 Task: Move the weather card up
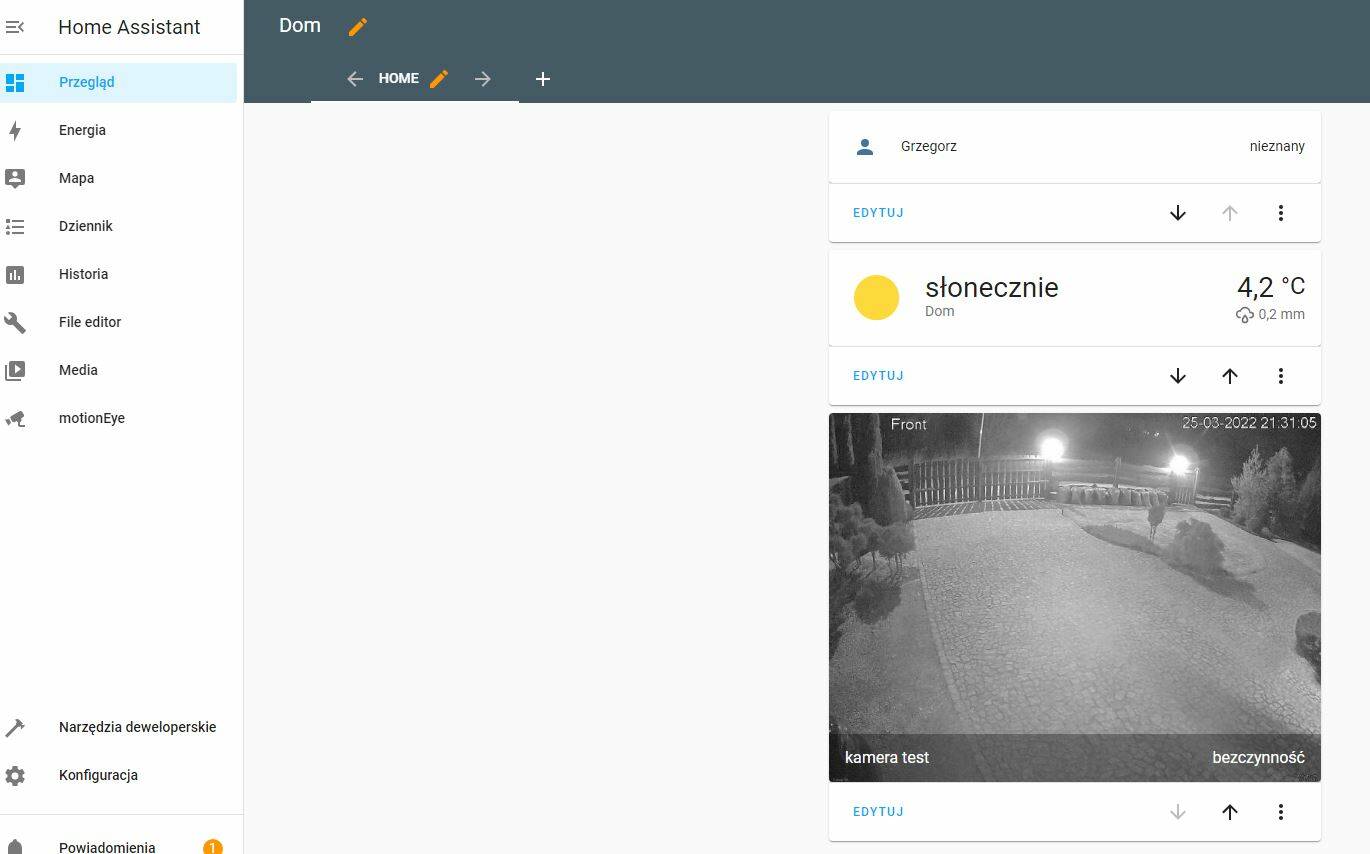pos(1230,376)
